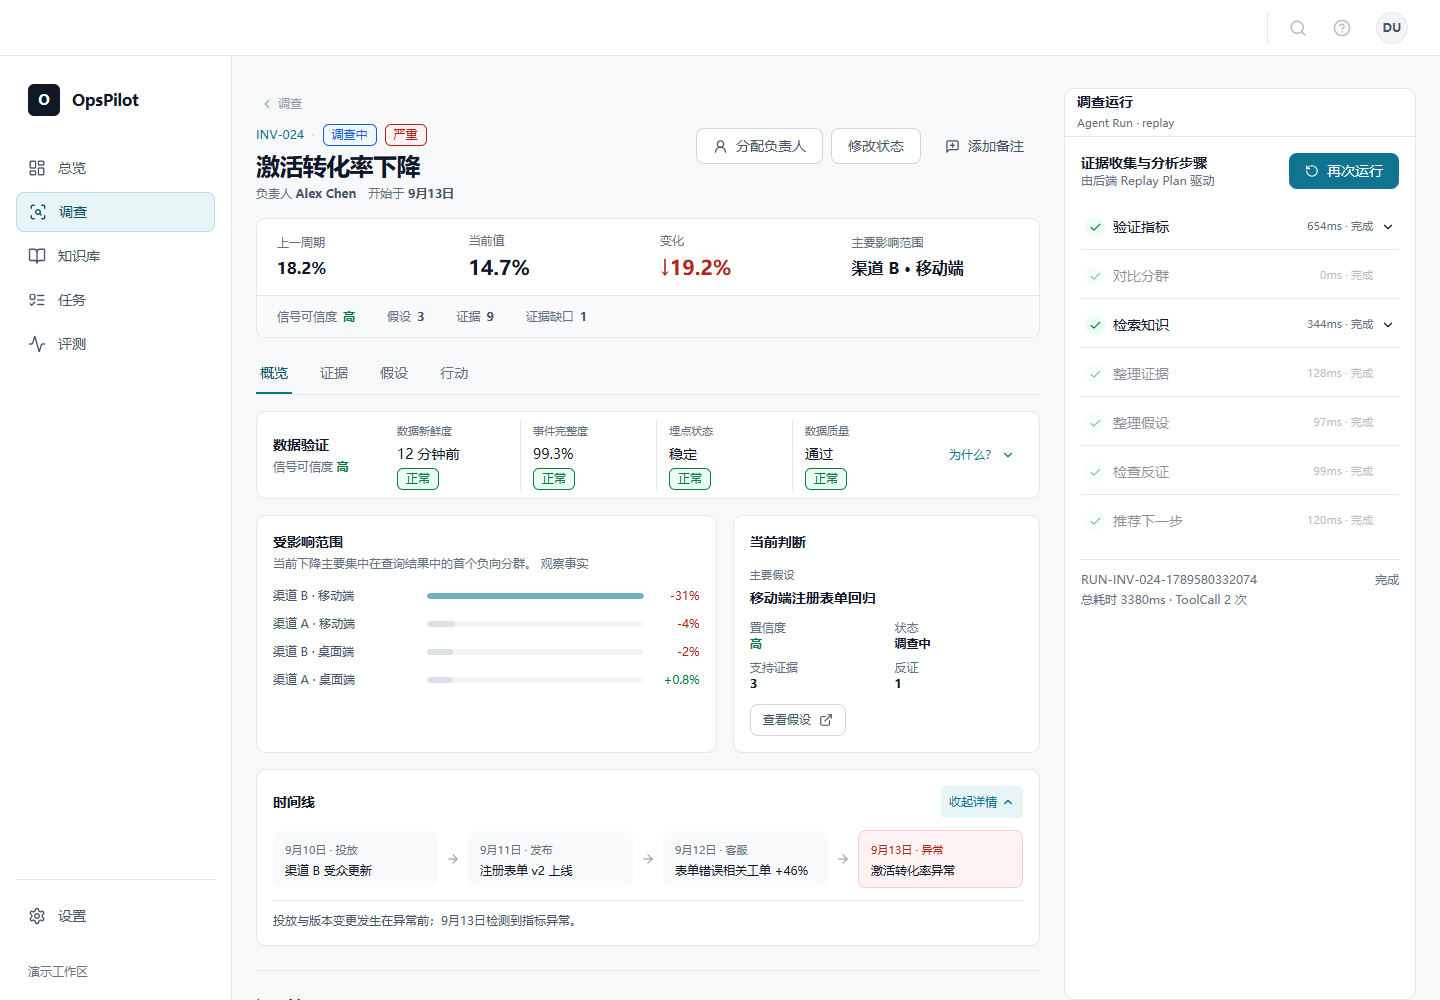Click the 渠道 B · 移动端 impact bar

(x=535, y=596)
